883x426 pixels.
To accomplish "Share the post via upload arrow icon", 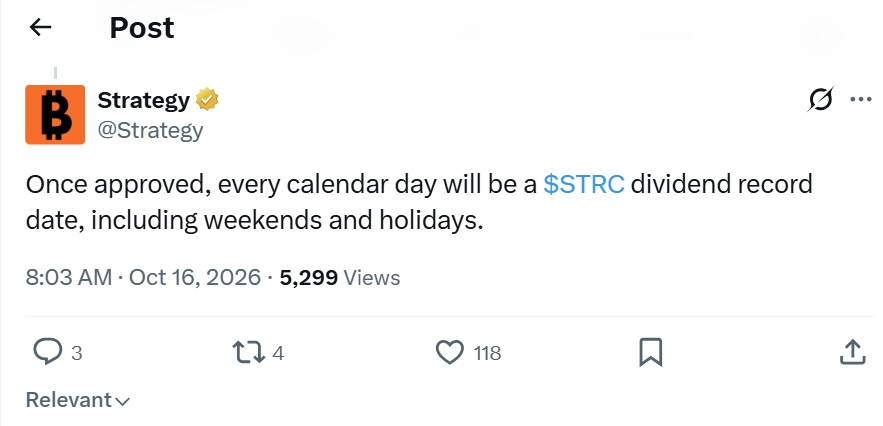I will [x=852, y=352].
